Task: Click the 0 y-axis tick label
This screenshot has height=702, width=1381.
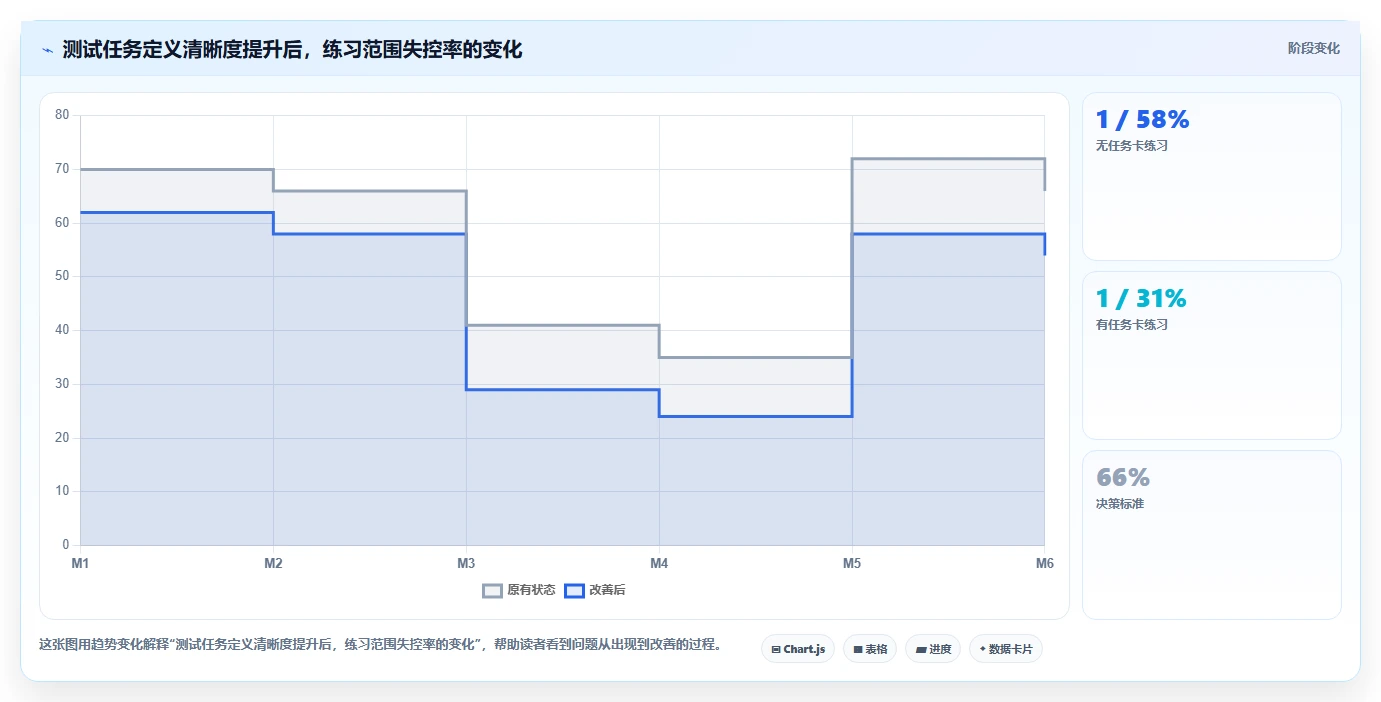Action: tap(66, 545)
